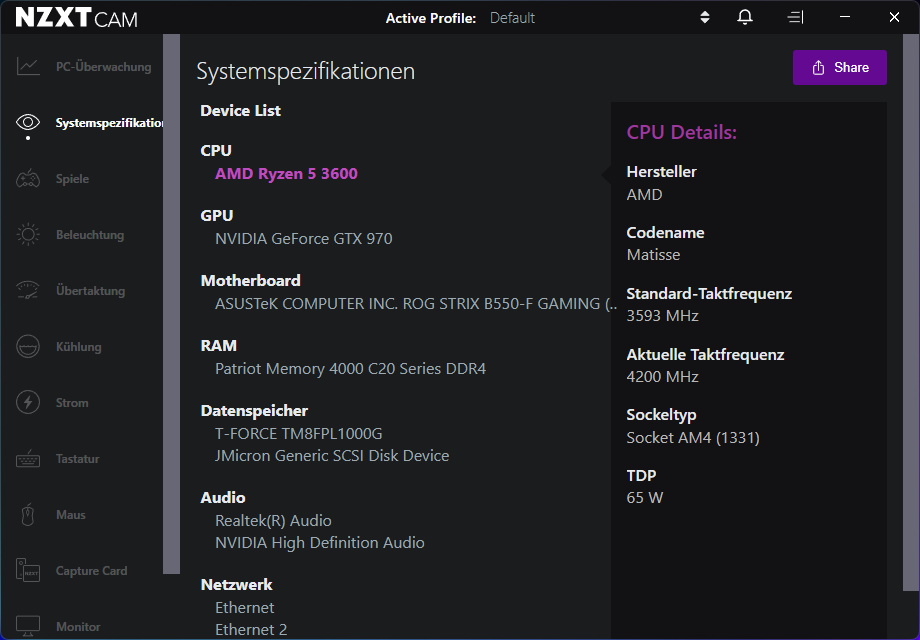Click the Monitor display icon
Image resolution: width=920 pixels, height=640 pixels.
tap(27, 626)
